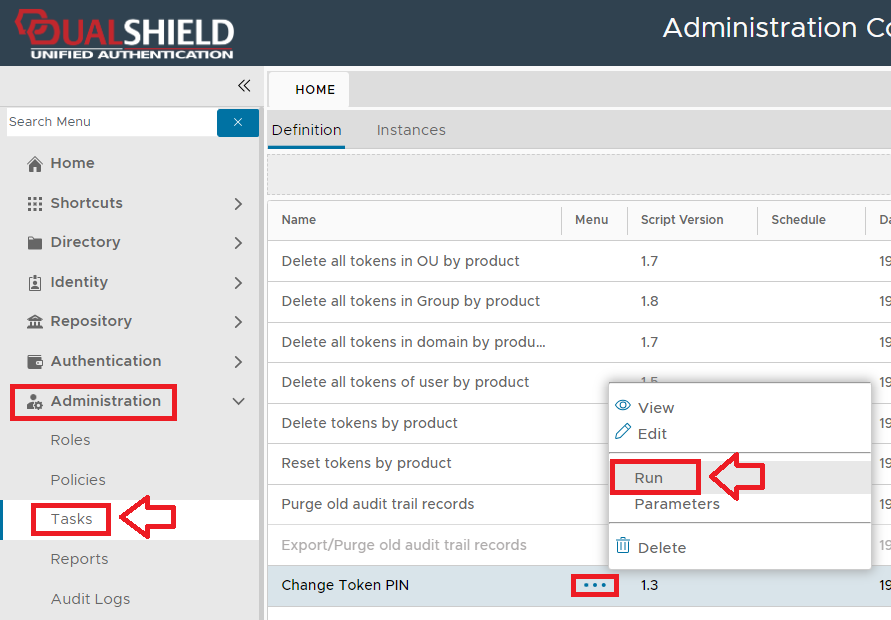
Task: Click the Home house icon in sidebar
Action: point(35,164)
